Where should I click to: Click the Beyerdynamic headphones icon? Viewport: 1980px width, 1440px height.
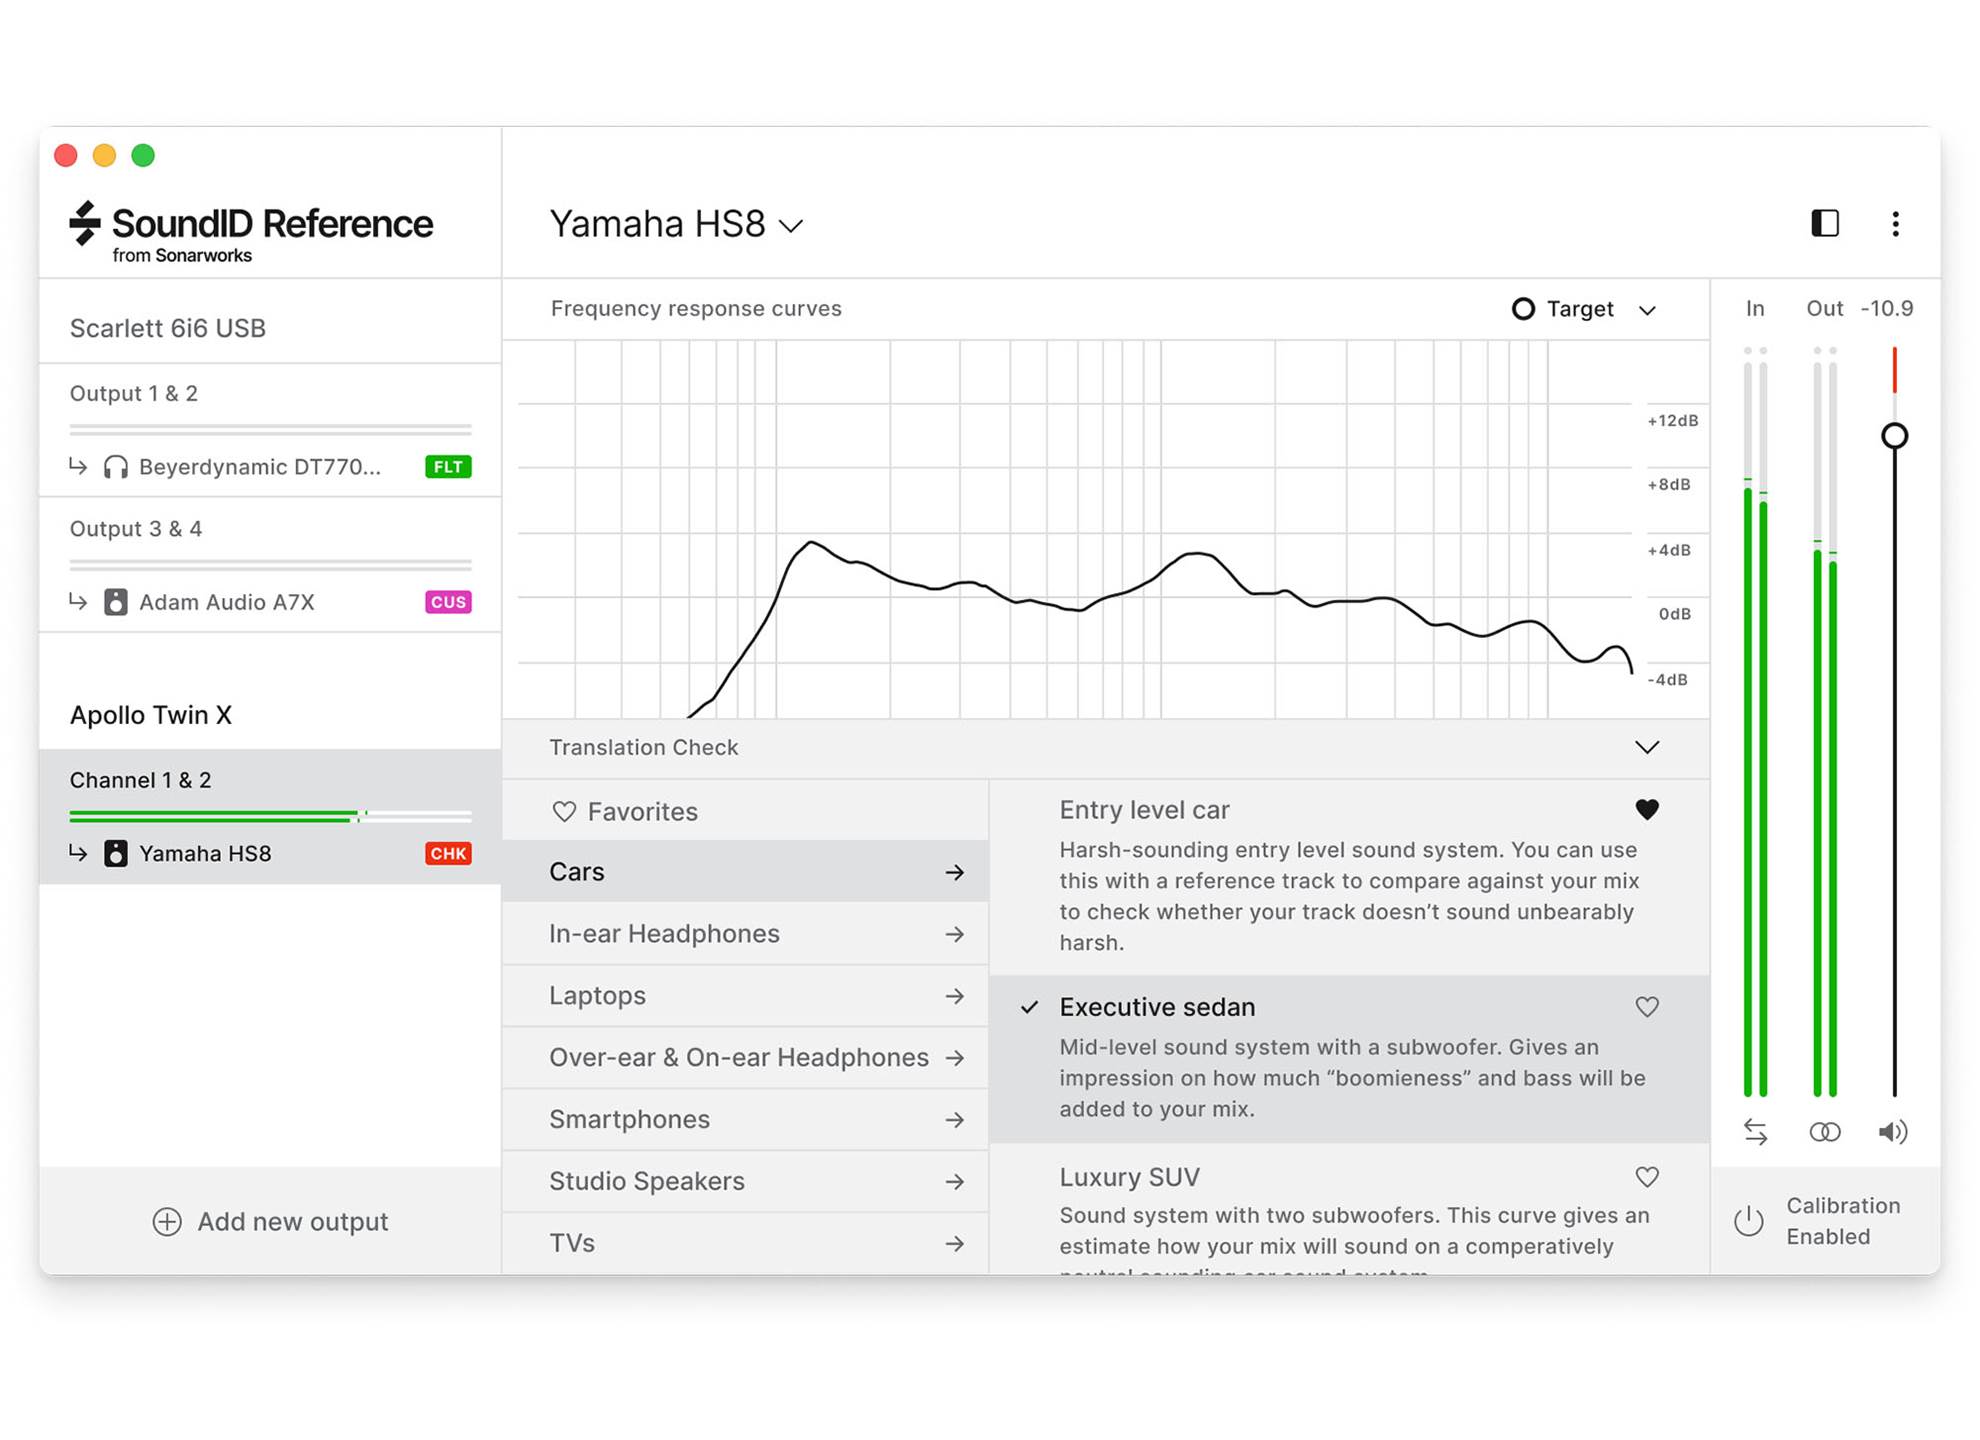(x=116, y=467)
